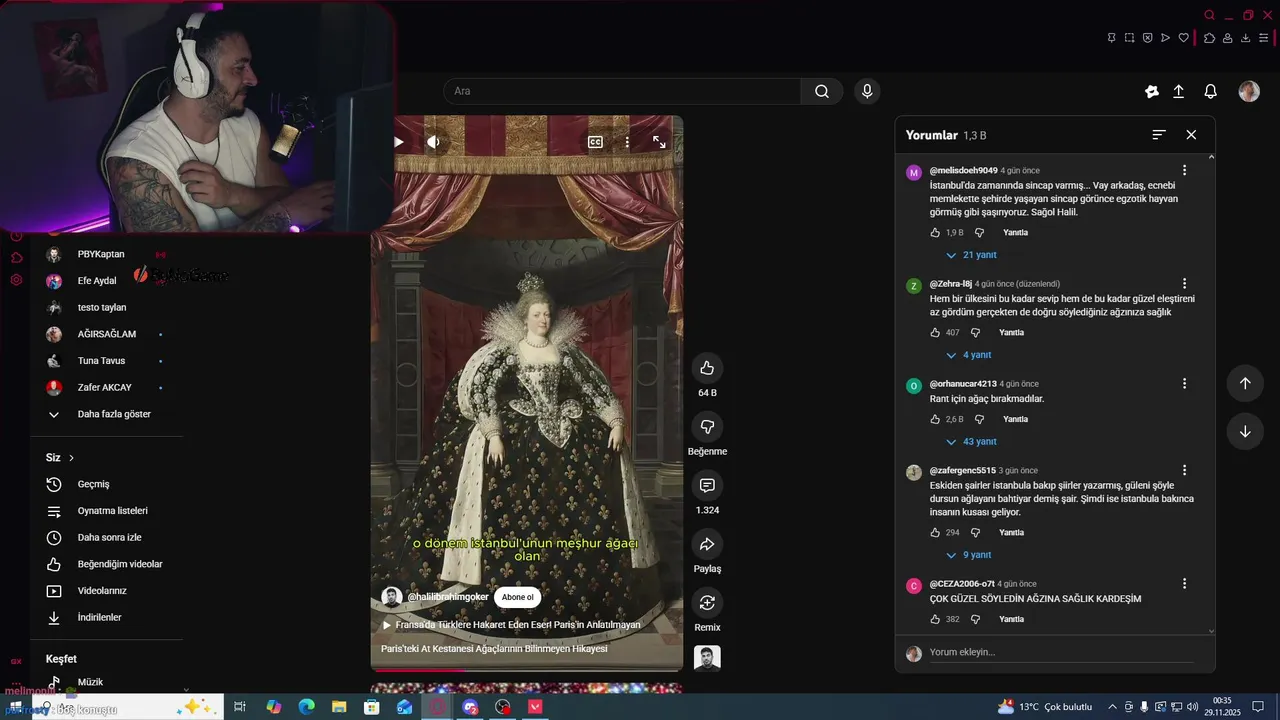Open the browser downloads icon
Screen dimensions: 1280x720
[x=1246, y=38]
